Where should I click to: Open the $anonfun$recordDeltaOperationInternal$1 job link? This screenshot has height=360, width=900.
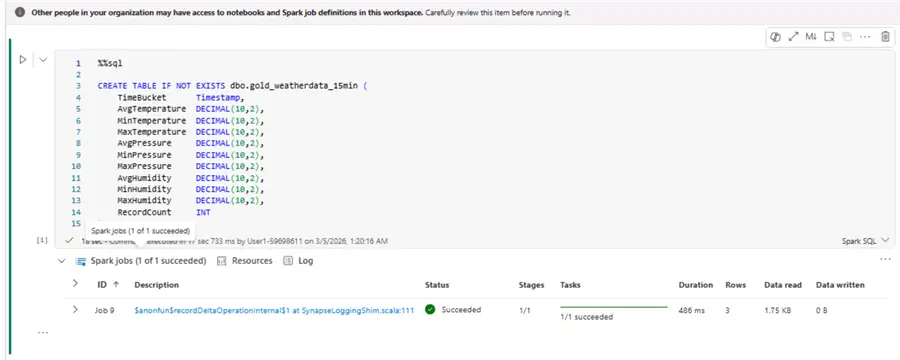(274, 310)
